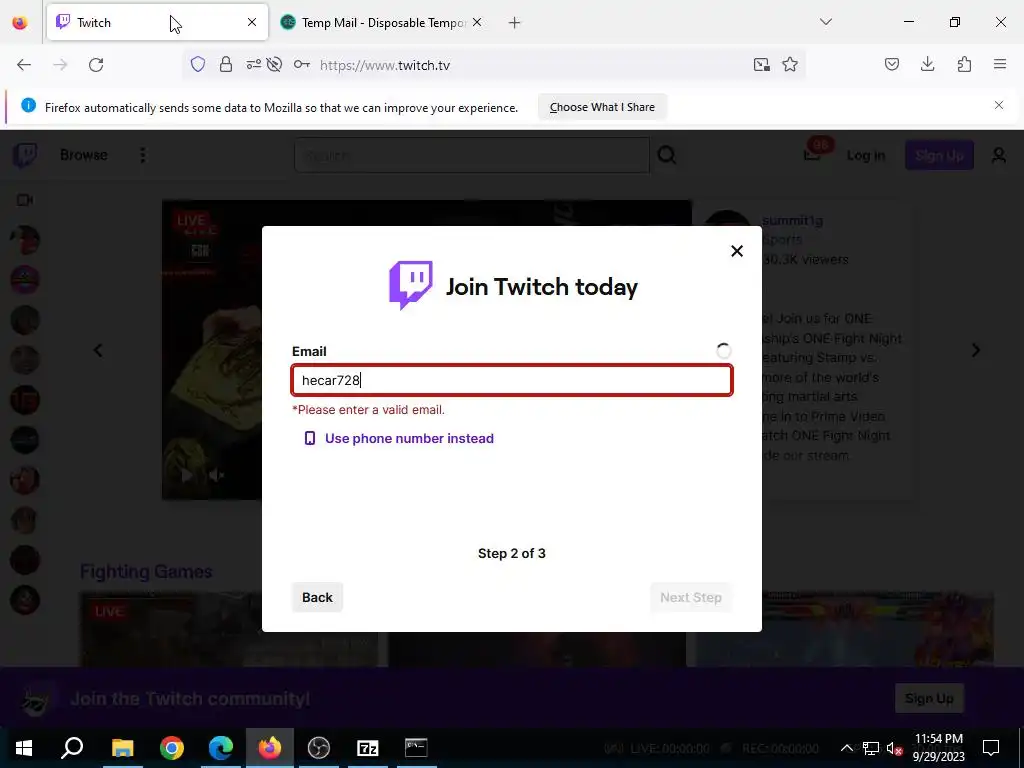
Task: Click Sign Up in Twitch header
Action: pyautogui.click(x=939, y=155)
